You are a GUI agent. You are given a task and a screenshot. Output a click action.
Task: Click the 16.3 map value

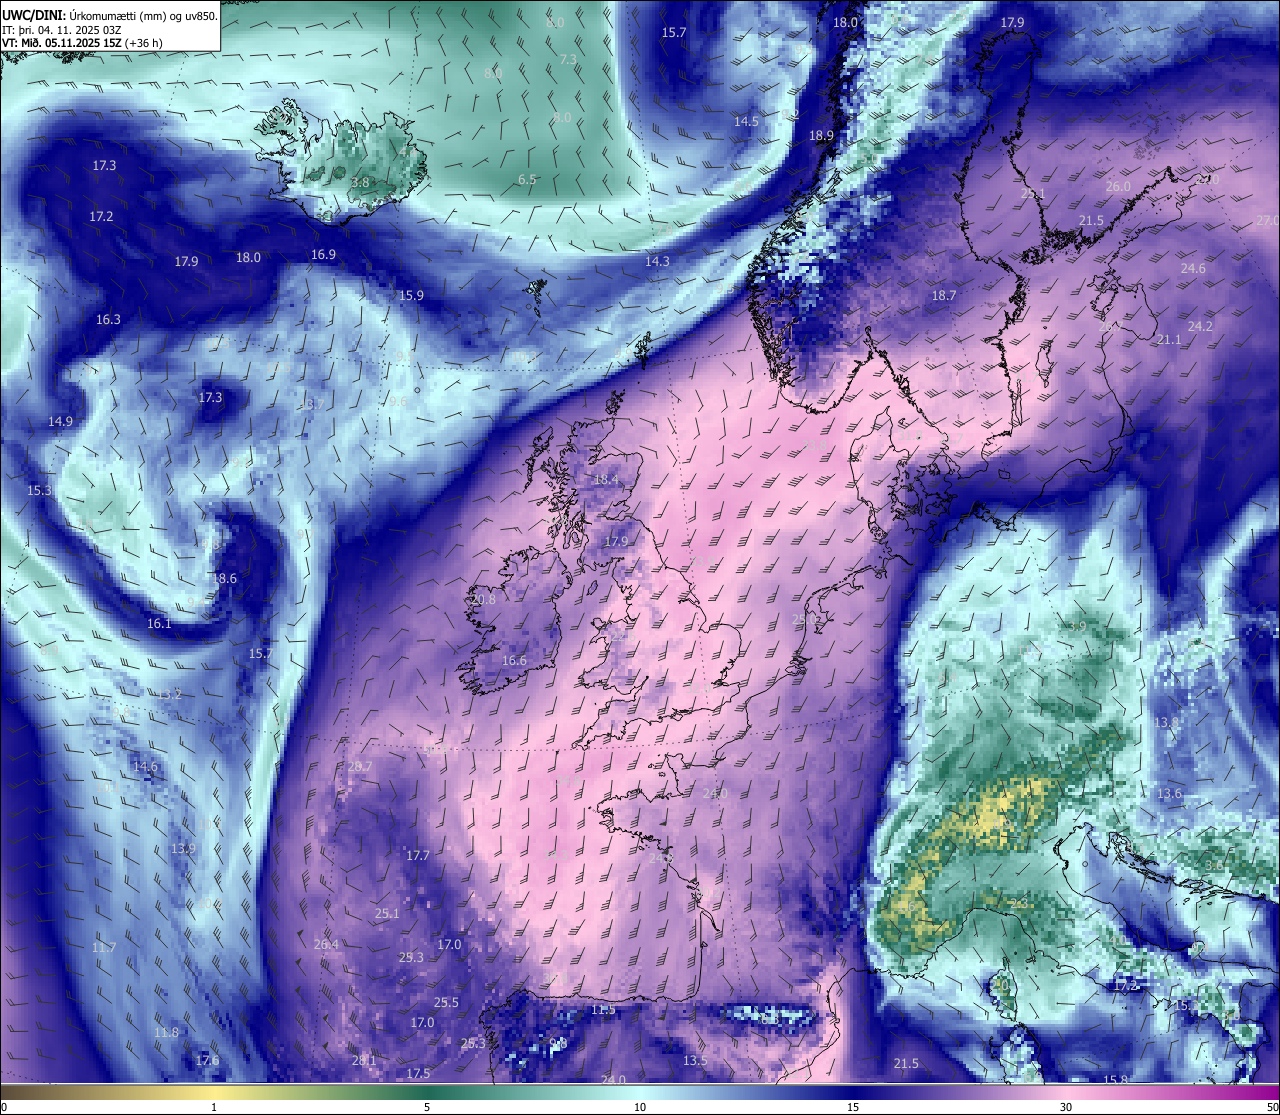108,320
